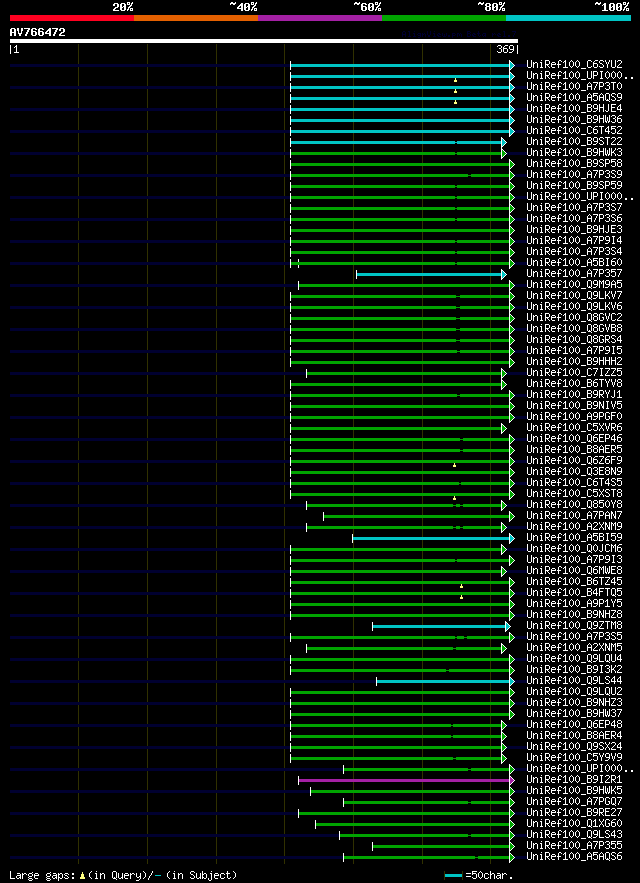Select the UniRef100_A7P3S6 label
Image resolution: width=640 pixels, height=883 pixels.
point(574,218)
